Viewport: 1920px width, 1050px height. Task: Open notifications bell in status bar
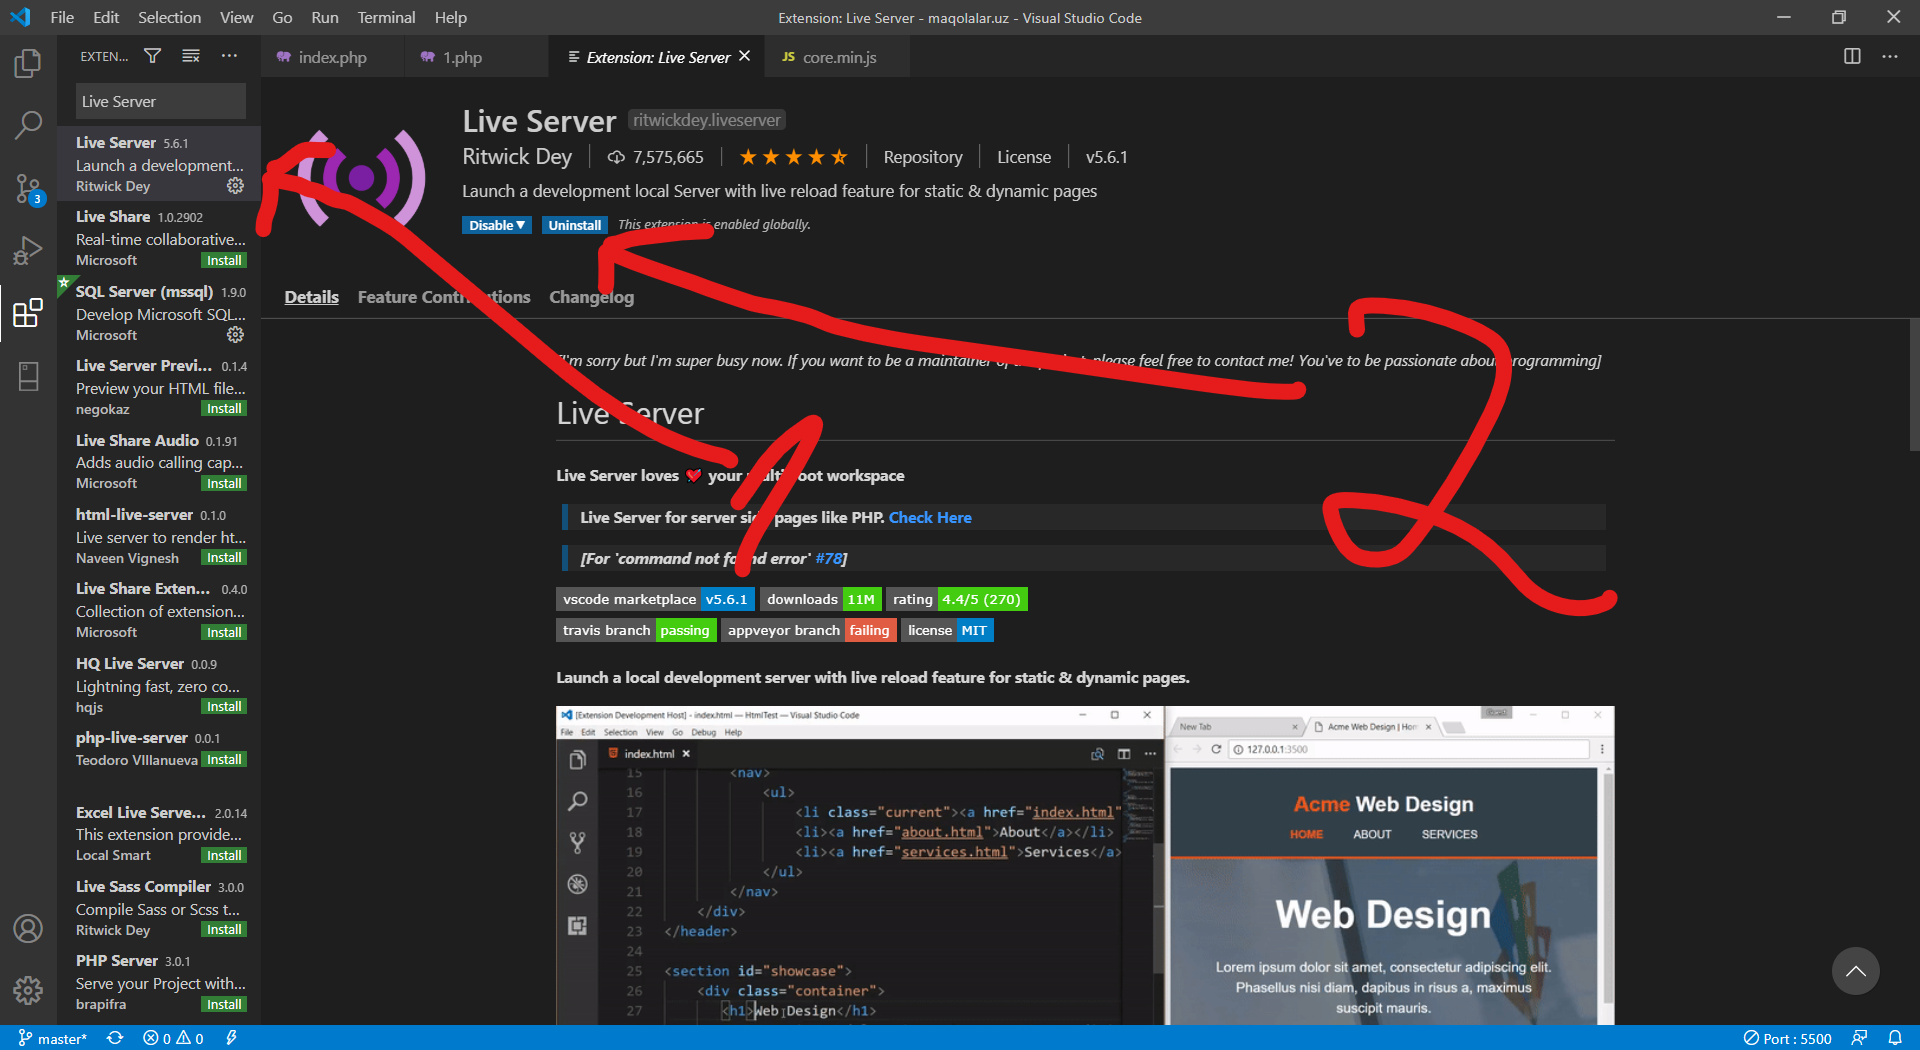1895,1038
